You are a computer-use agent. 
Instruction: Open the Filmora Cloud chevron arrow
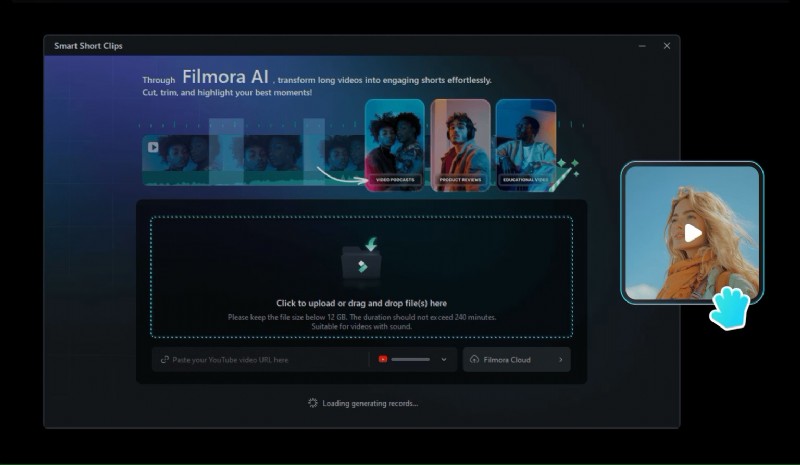[x=560, y=359]
